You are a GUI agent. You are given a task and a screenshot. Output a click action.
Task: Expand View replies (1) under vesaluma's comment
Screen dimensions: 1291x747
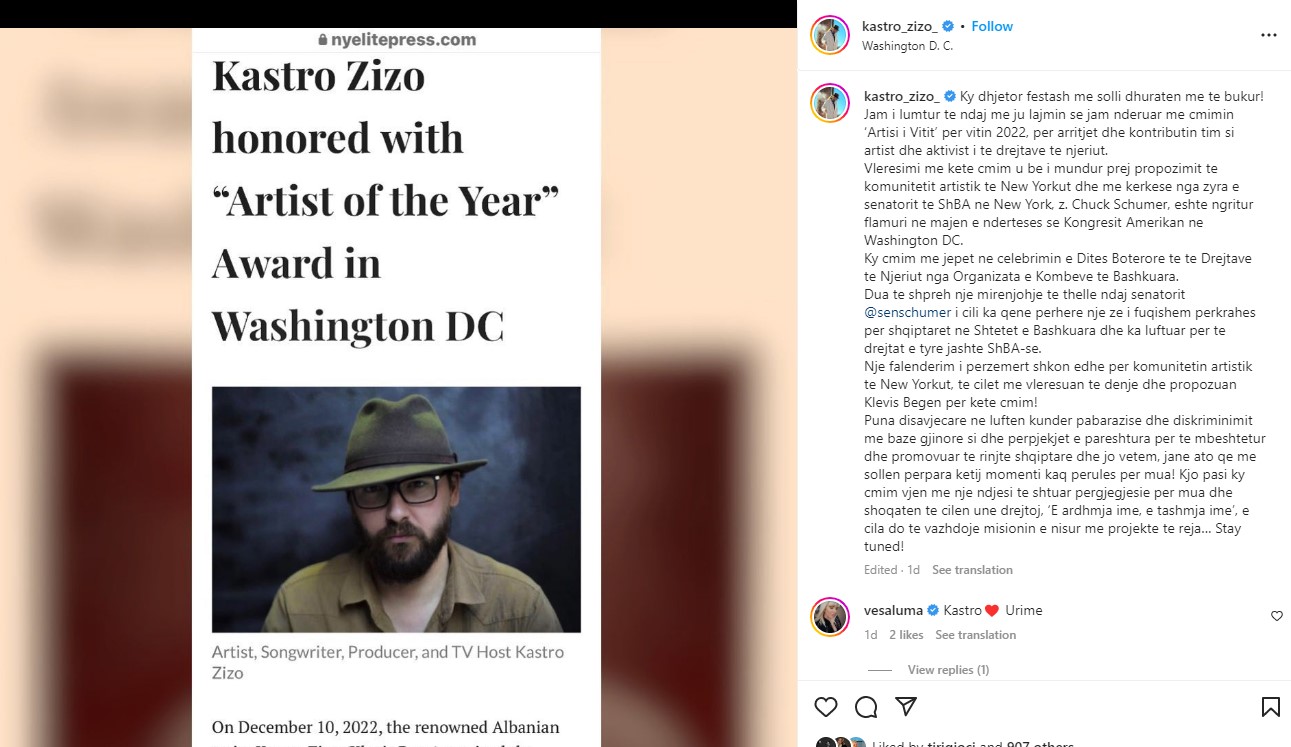pos(948,670)
